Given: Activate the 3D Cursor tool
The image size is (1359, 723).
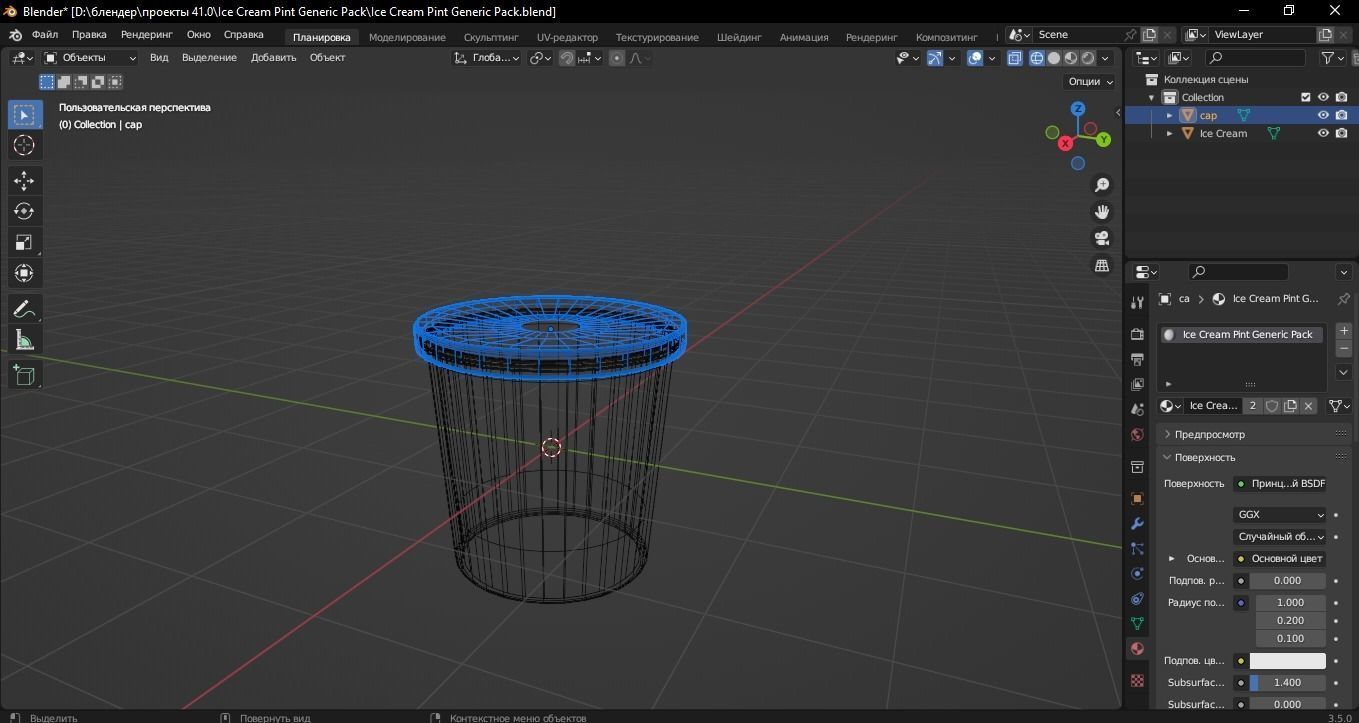Looking at the screenshot, I should click(24, 146).
